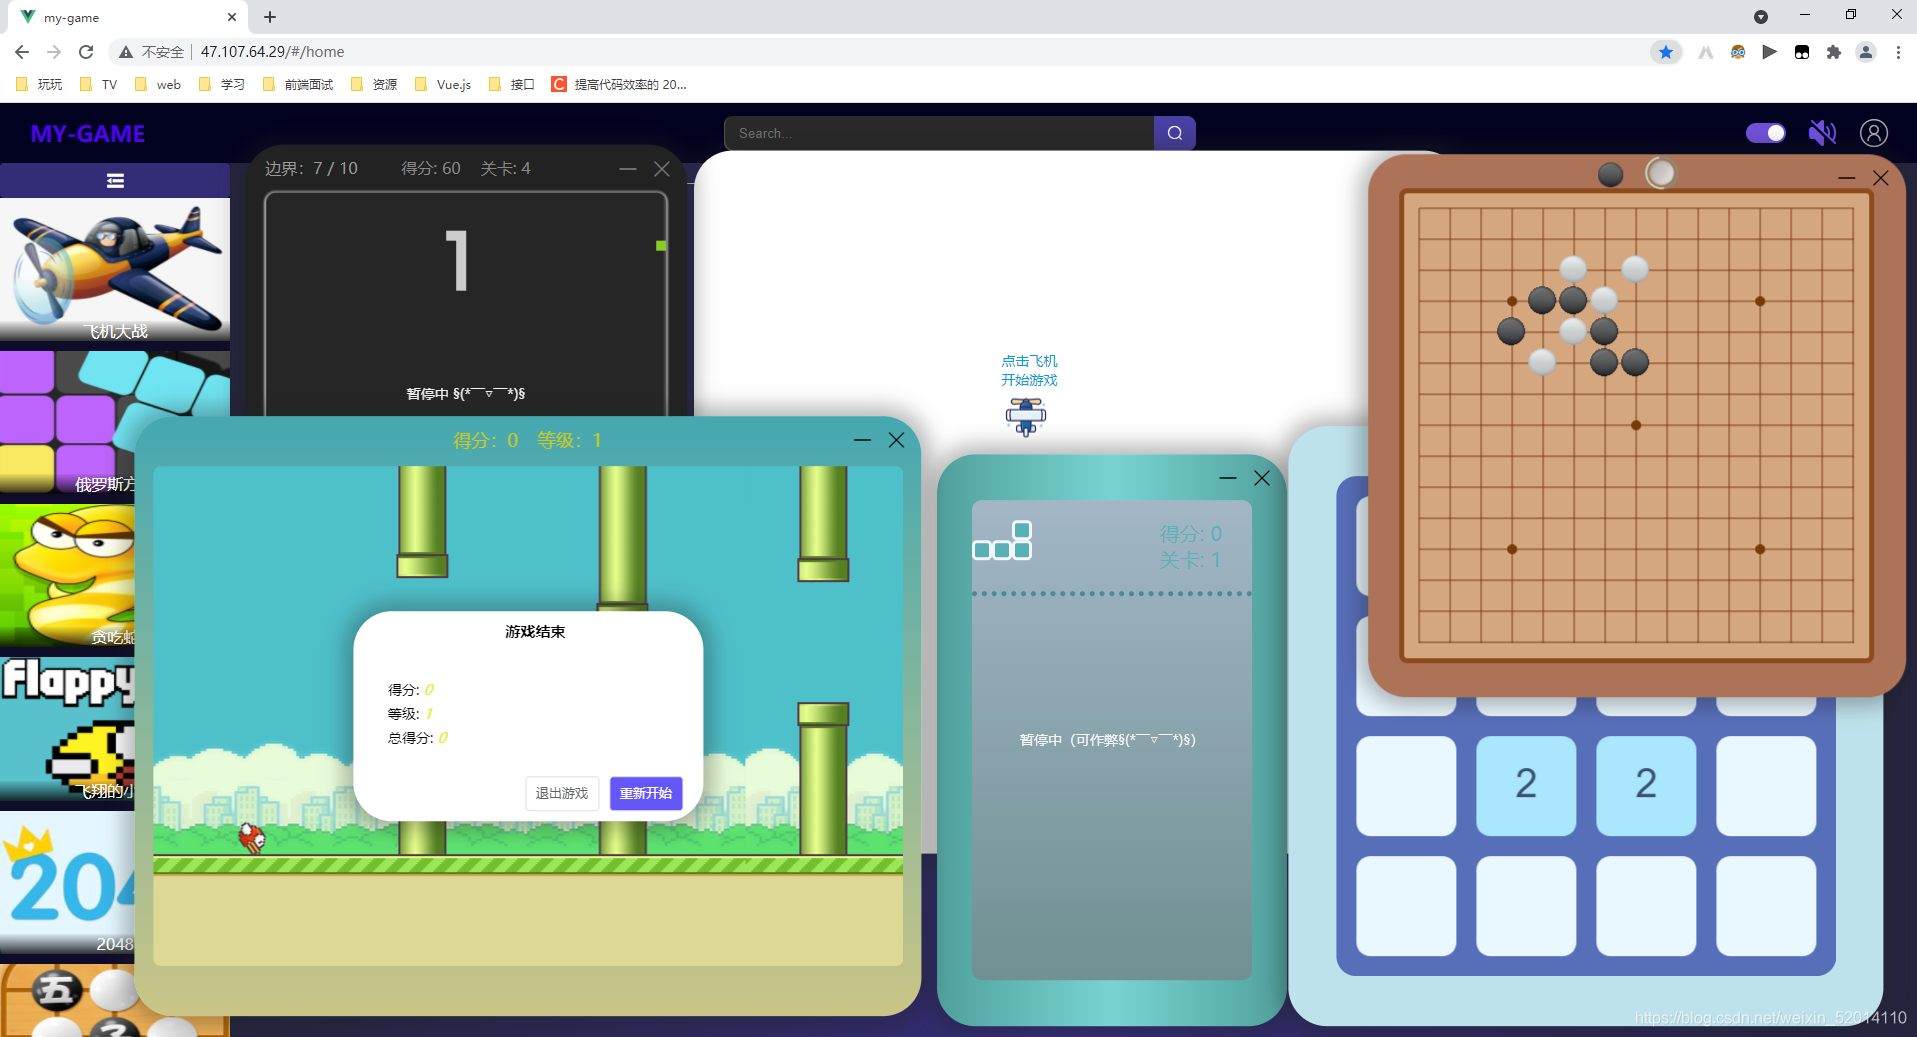1917x1037 pixels.
Task: Unmute sound using the speaker icon
Action: pyautogui.click(x=1822, y=133)
